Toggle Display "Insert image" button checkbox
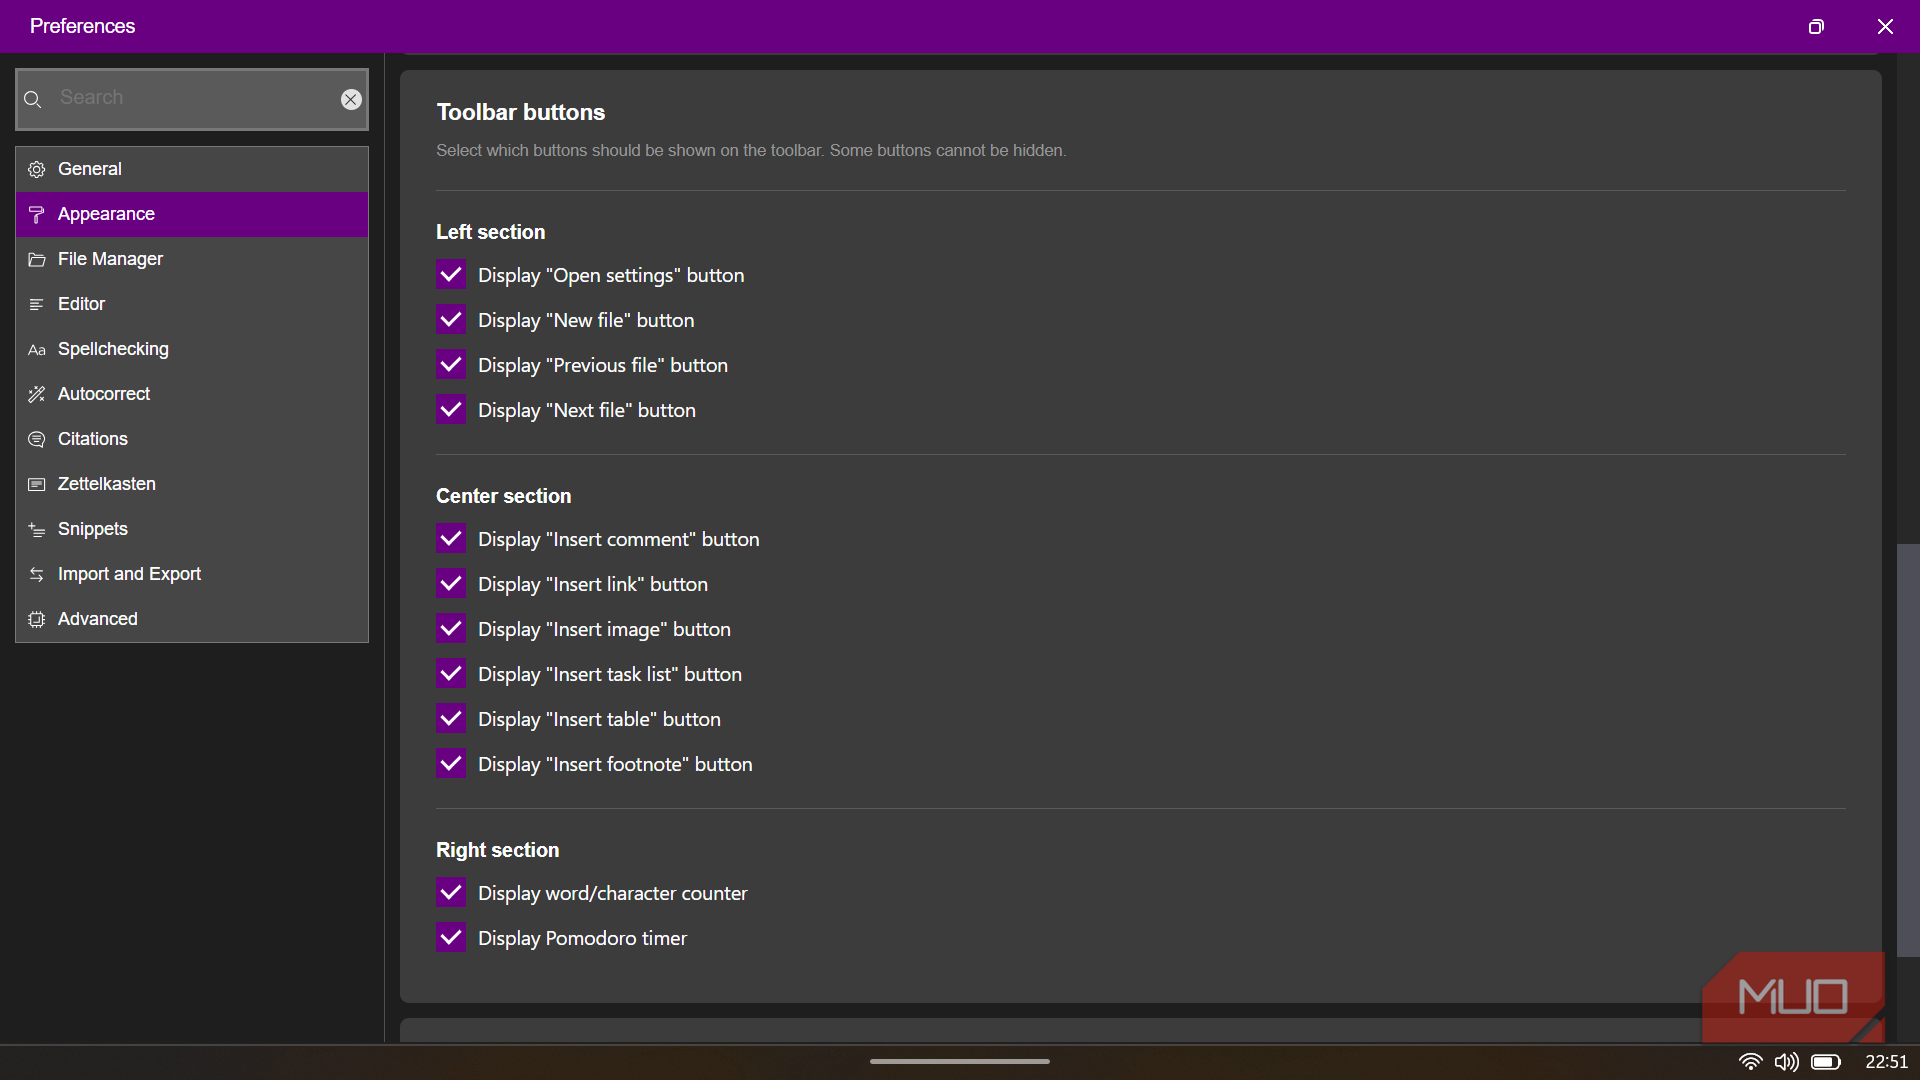 pos(451,629)
